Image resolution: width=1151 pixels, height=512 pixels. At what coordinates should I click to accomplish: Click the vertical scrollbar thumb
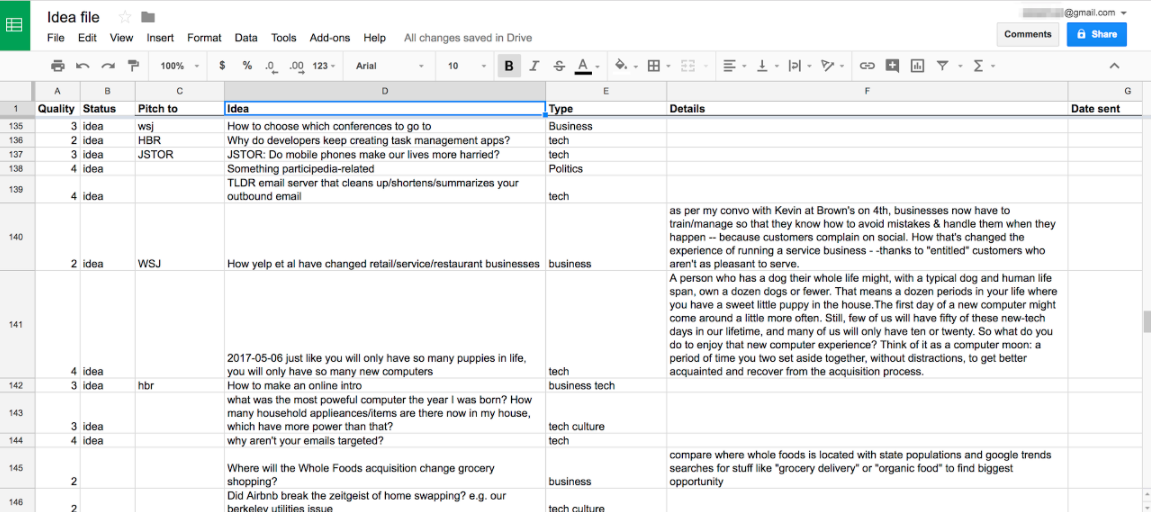click(1147, 322)
